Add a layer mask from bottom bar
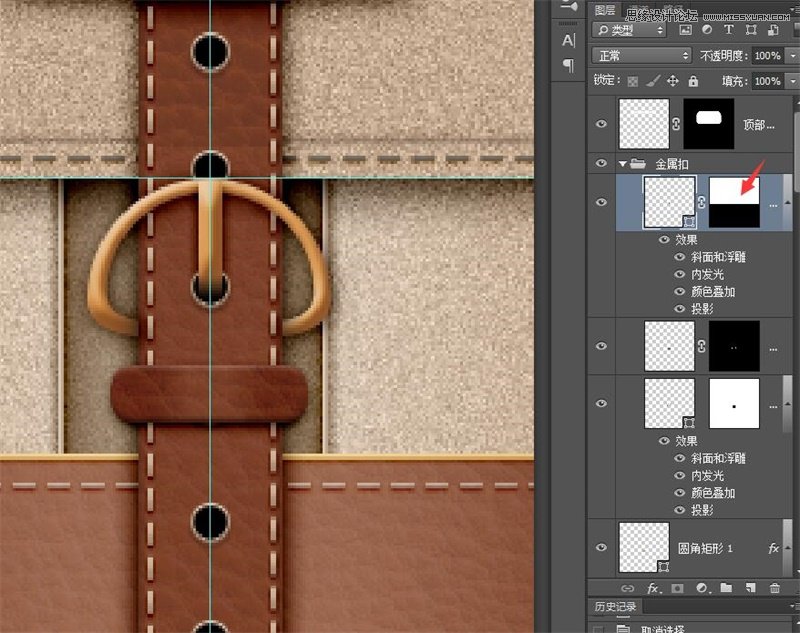This screenshot has width=800, height=633. click(677, 588)
